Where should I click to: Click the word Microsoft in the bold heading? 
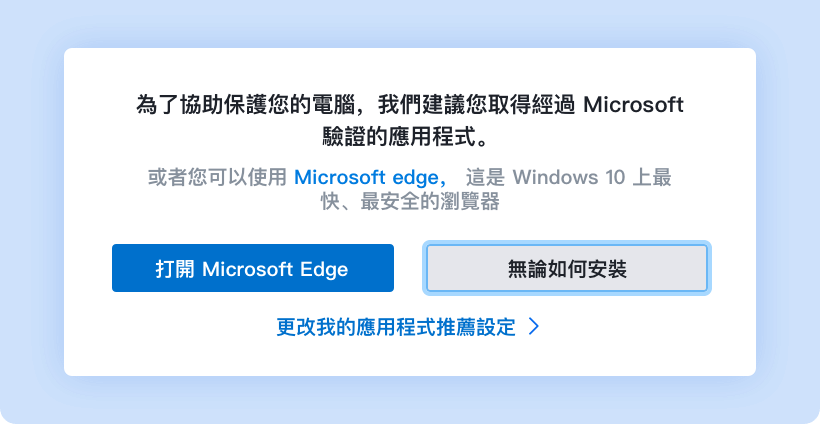pos(633,105)
